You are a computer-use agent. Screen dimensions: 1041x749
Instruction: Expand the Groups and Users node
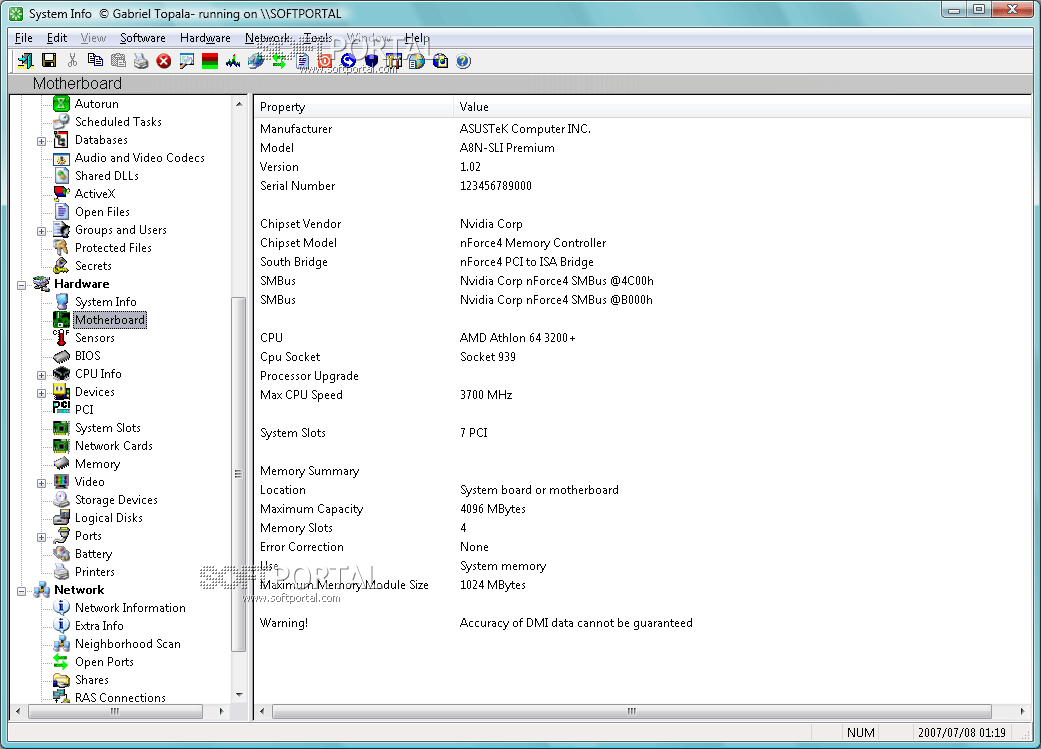(x=41, y=231)
